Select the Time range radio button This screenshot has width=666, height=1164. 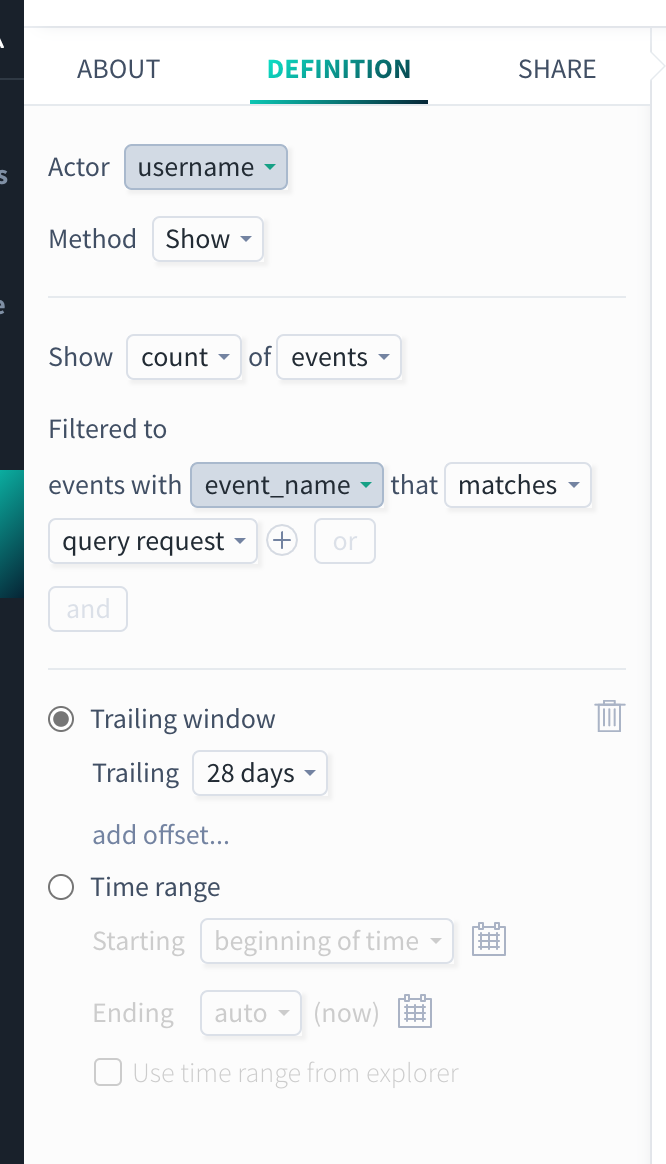[x=61, y=887]
